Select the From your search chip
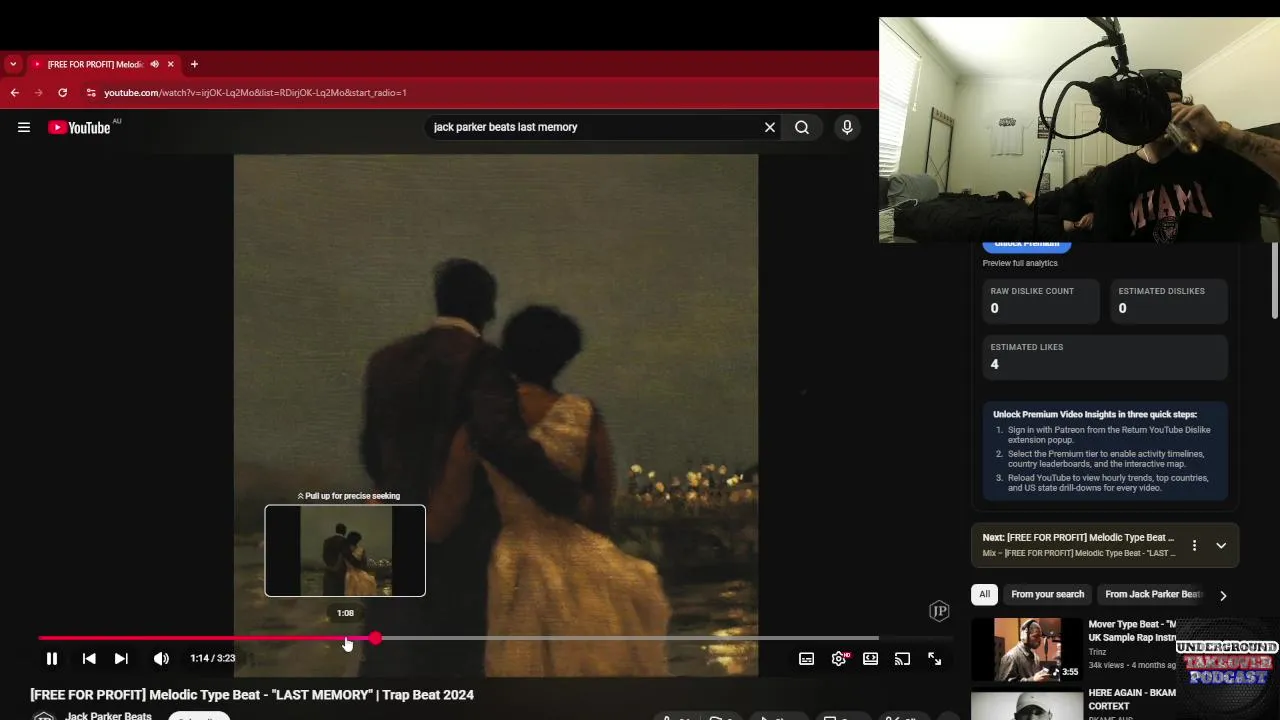The height and width of the screenshot is (720, 1280). click(1047, 594)
